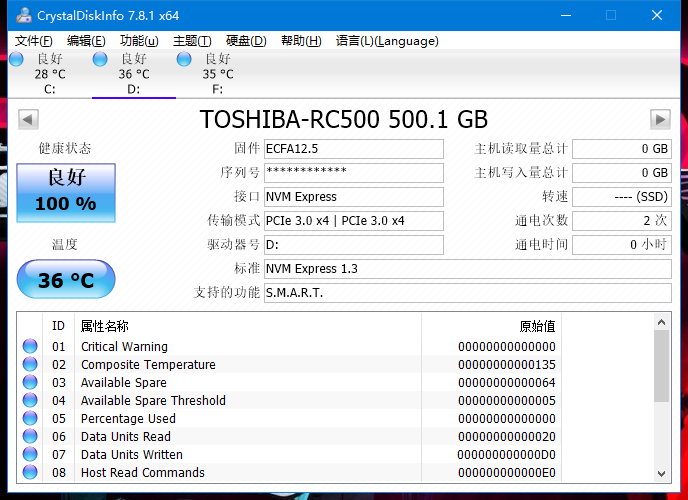Click status orb of Composite Temperature row

30,364
